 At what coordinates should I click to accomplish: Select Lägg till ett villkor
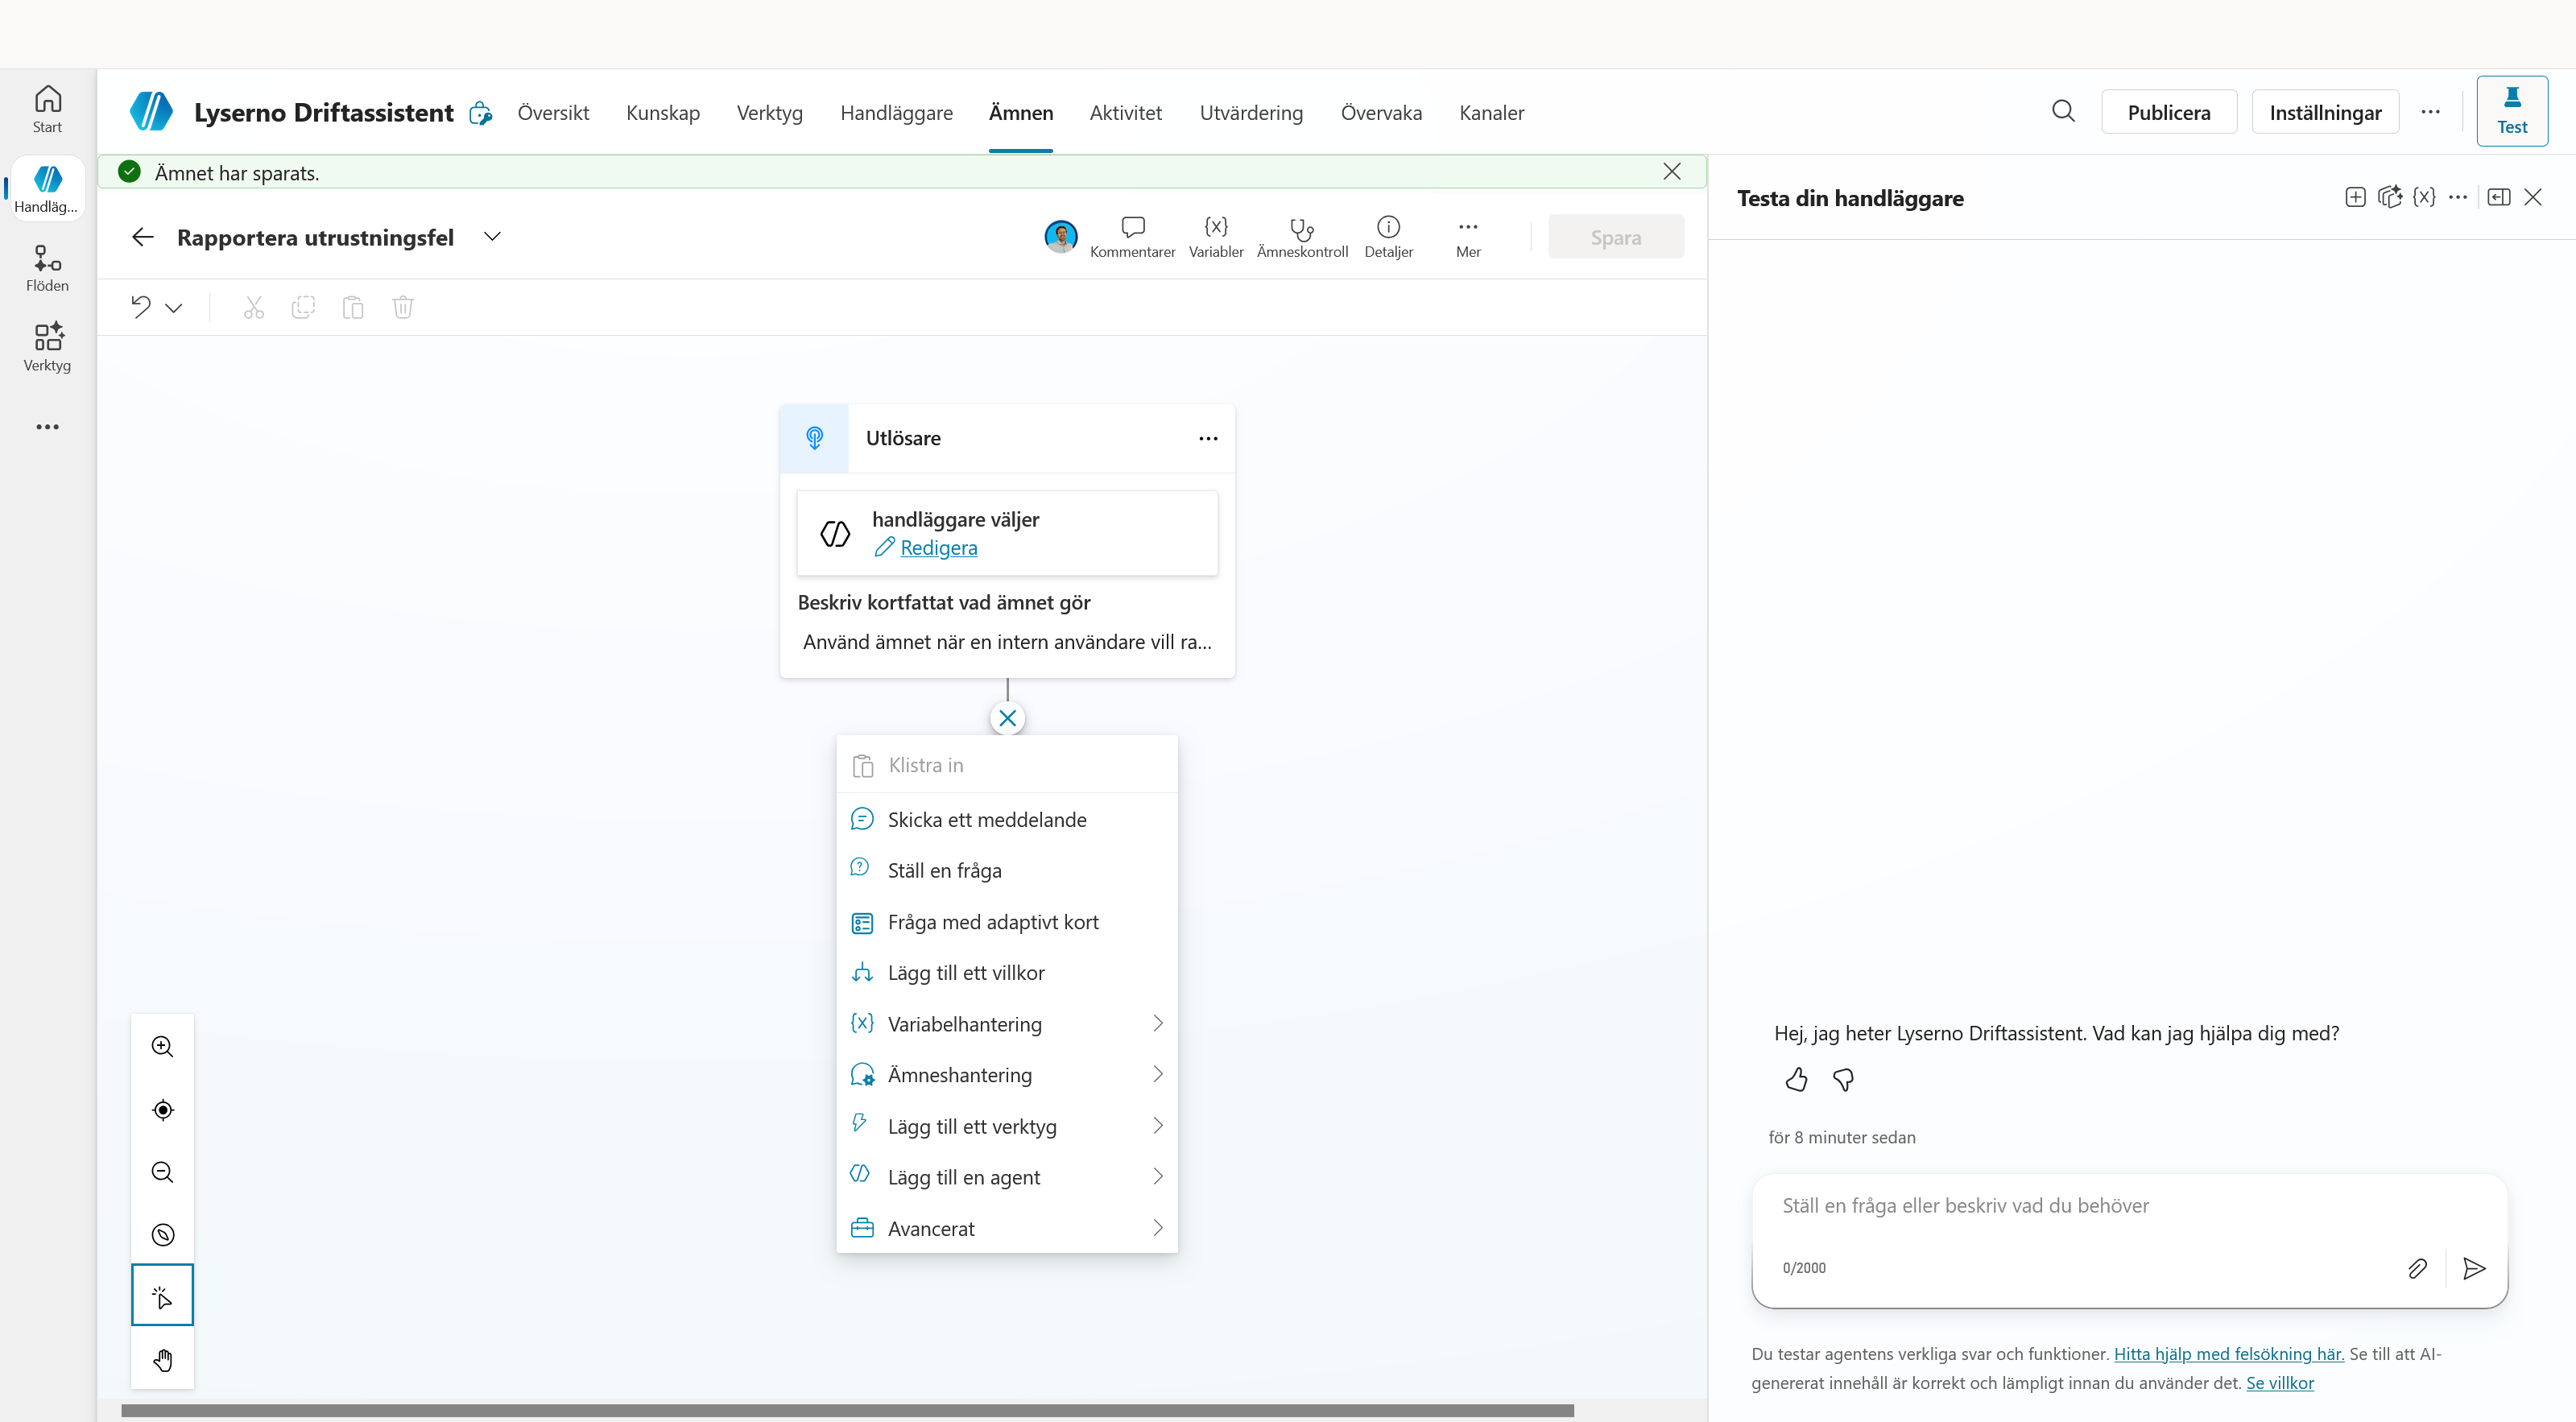tap(1007, 972)
